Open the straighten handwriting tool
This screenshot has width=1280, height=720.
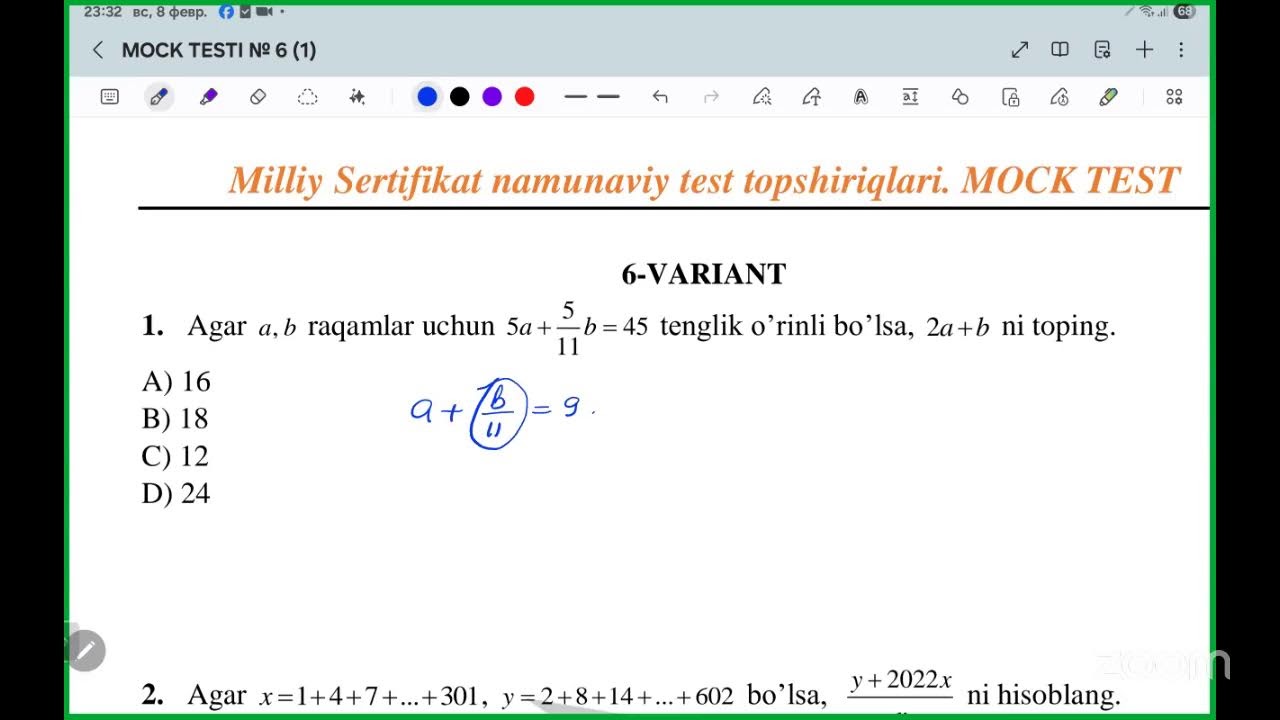[x=910, y=97]
